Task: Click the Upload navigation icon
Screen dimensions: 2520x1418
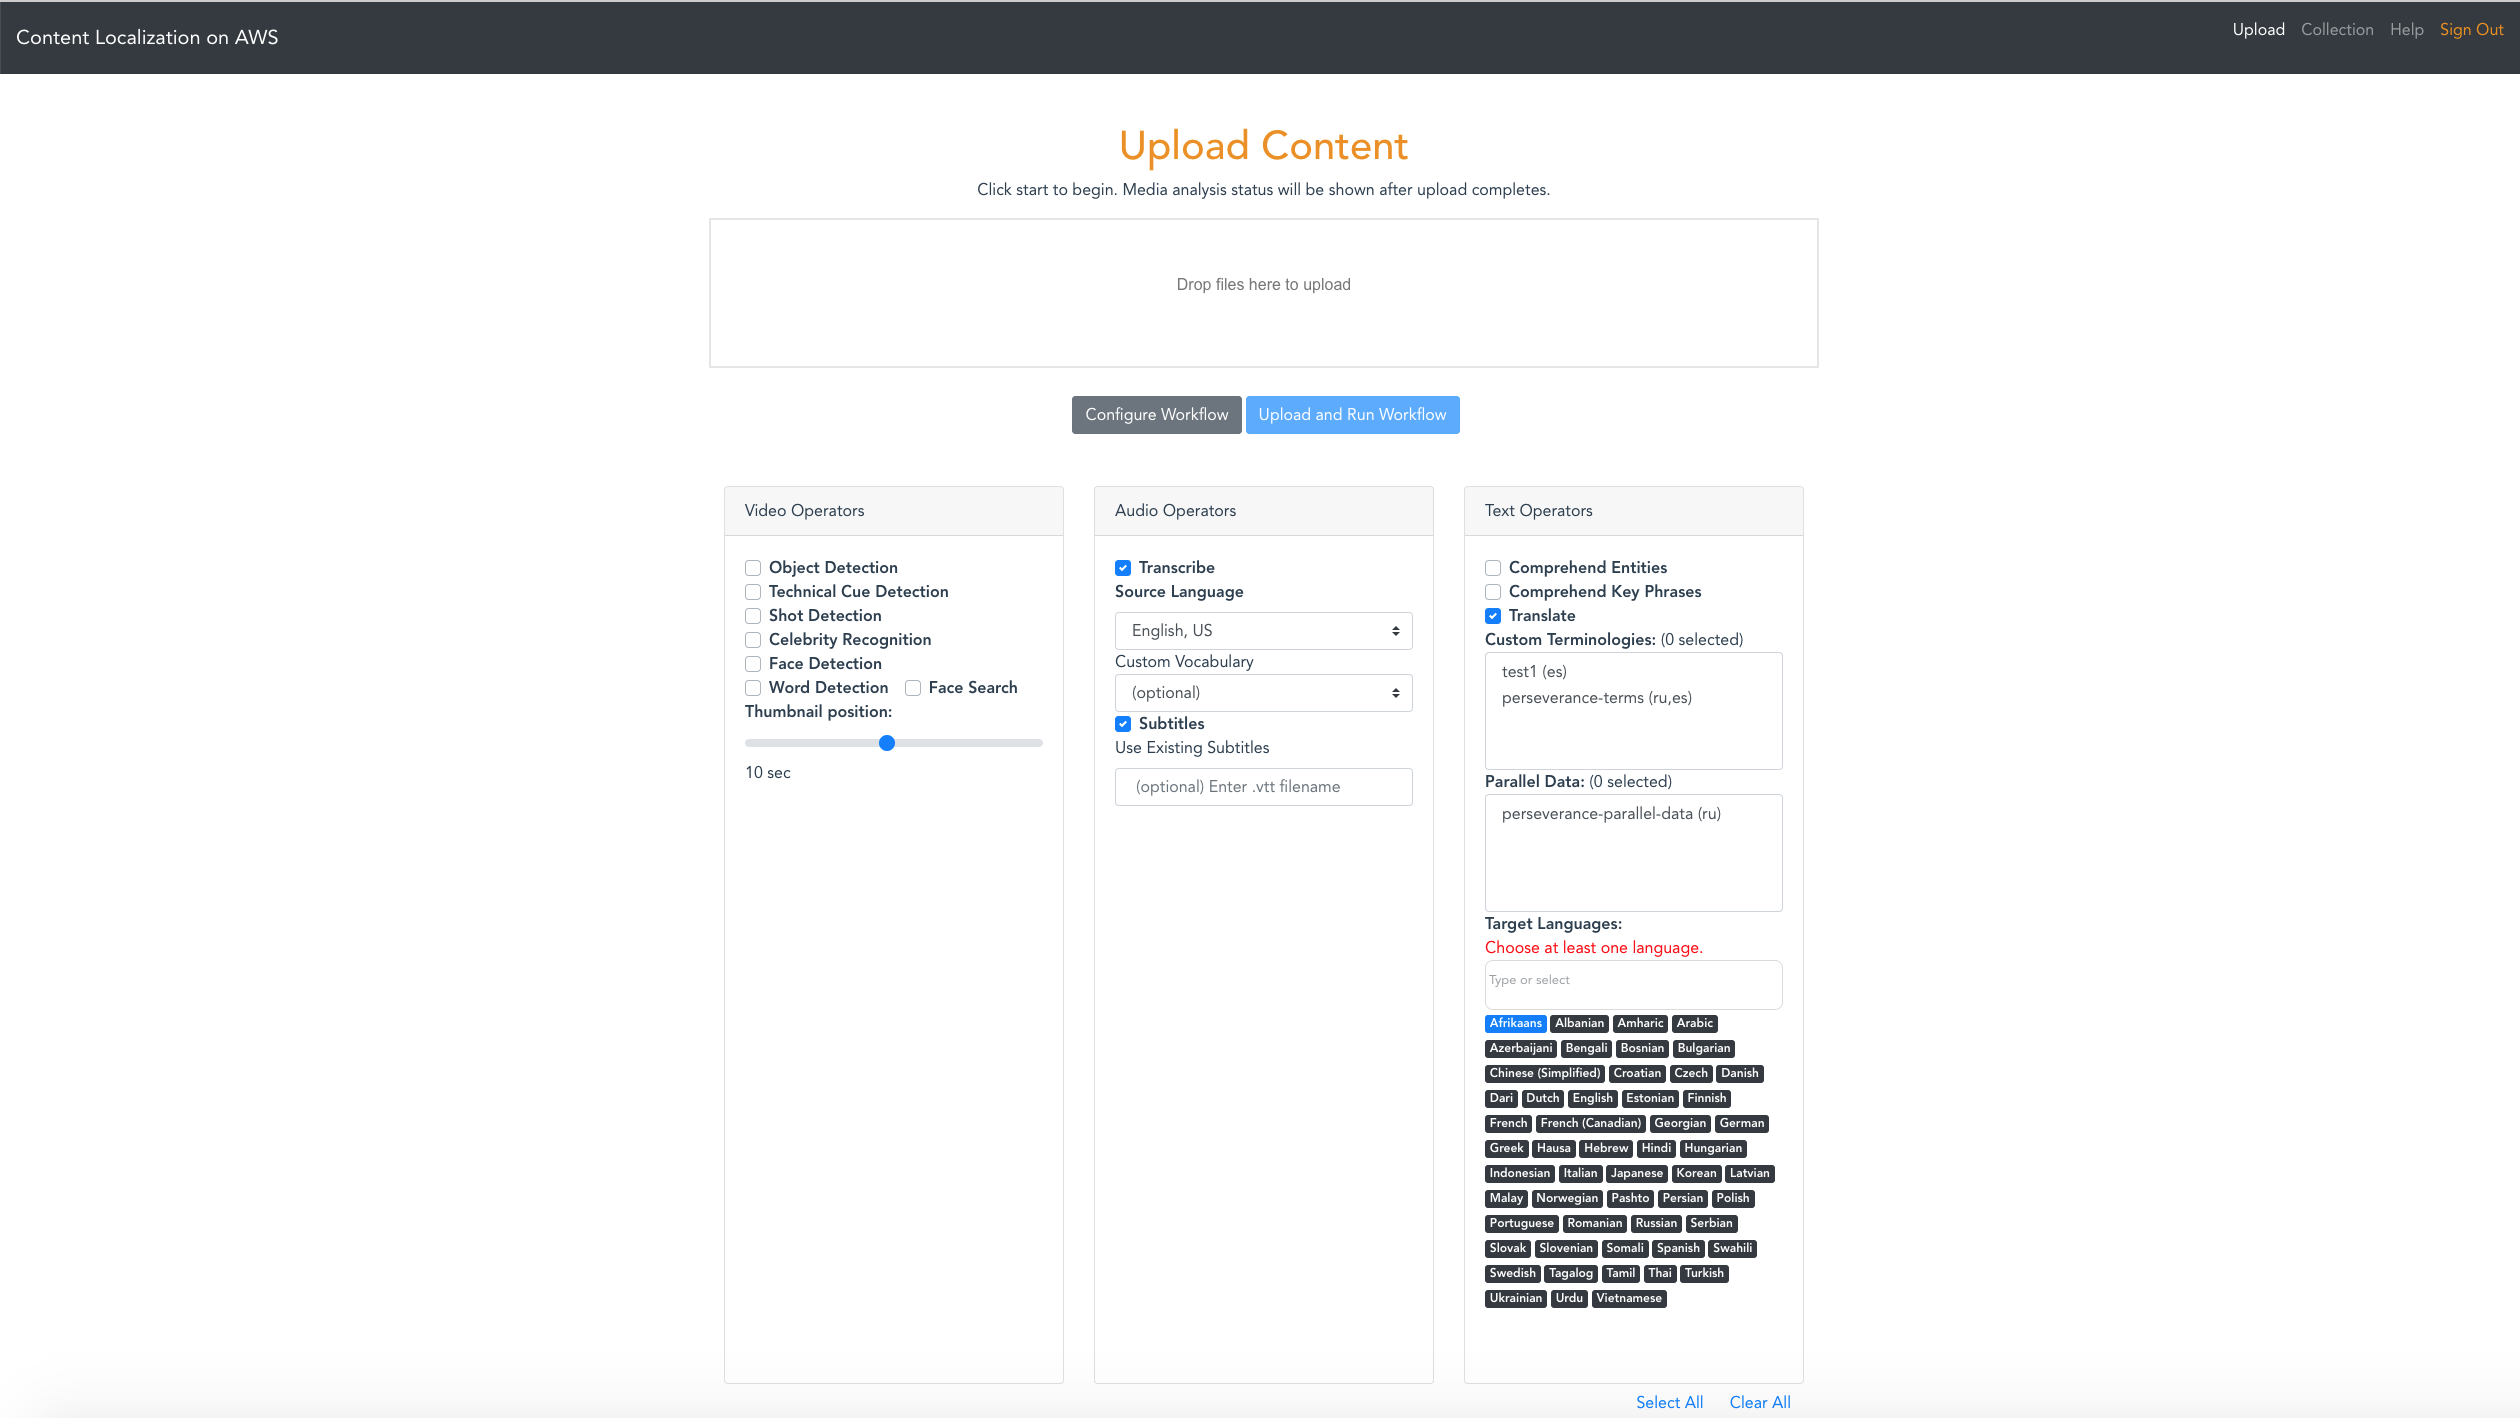Action: (x=2259, y=29)
